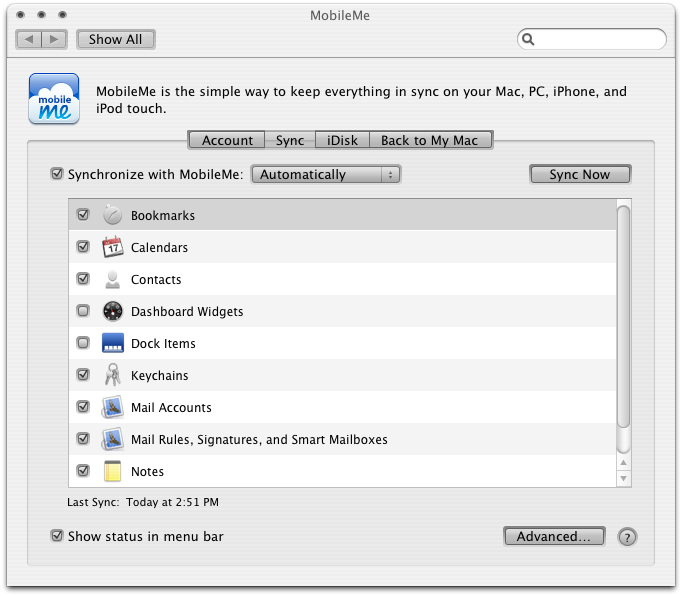Click the magnifying glass search icon
The width and height of the screenshot is (682, 596).
click(x=528, y=40)
